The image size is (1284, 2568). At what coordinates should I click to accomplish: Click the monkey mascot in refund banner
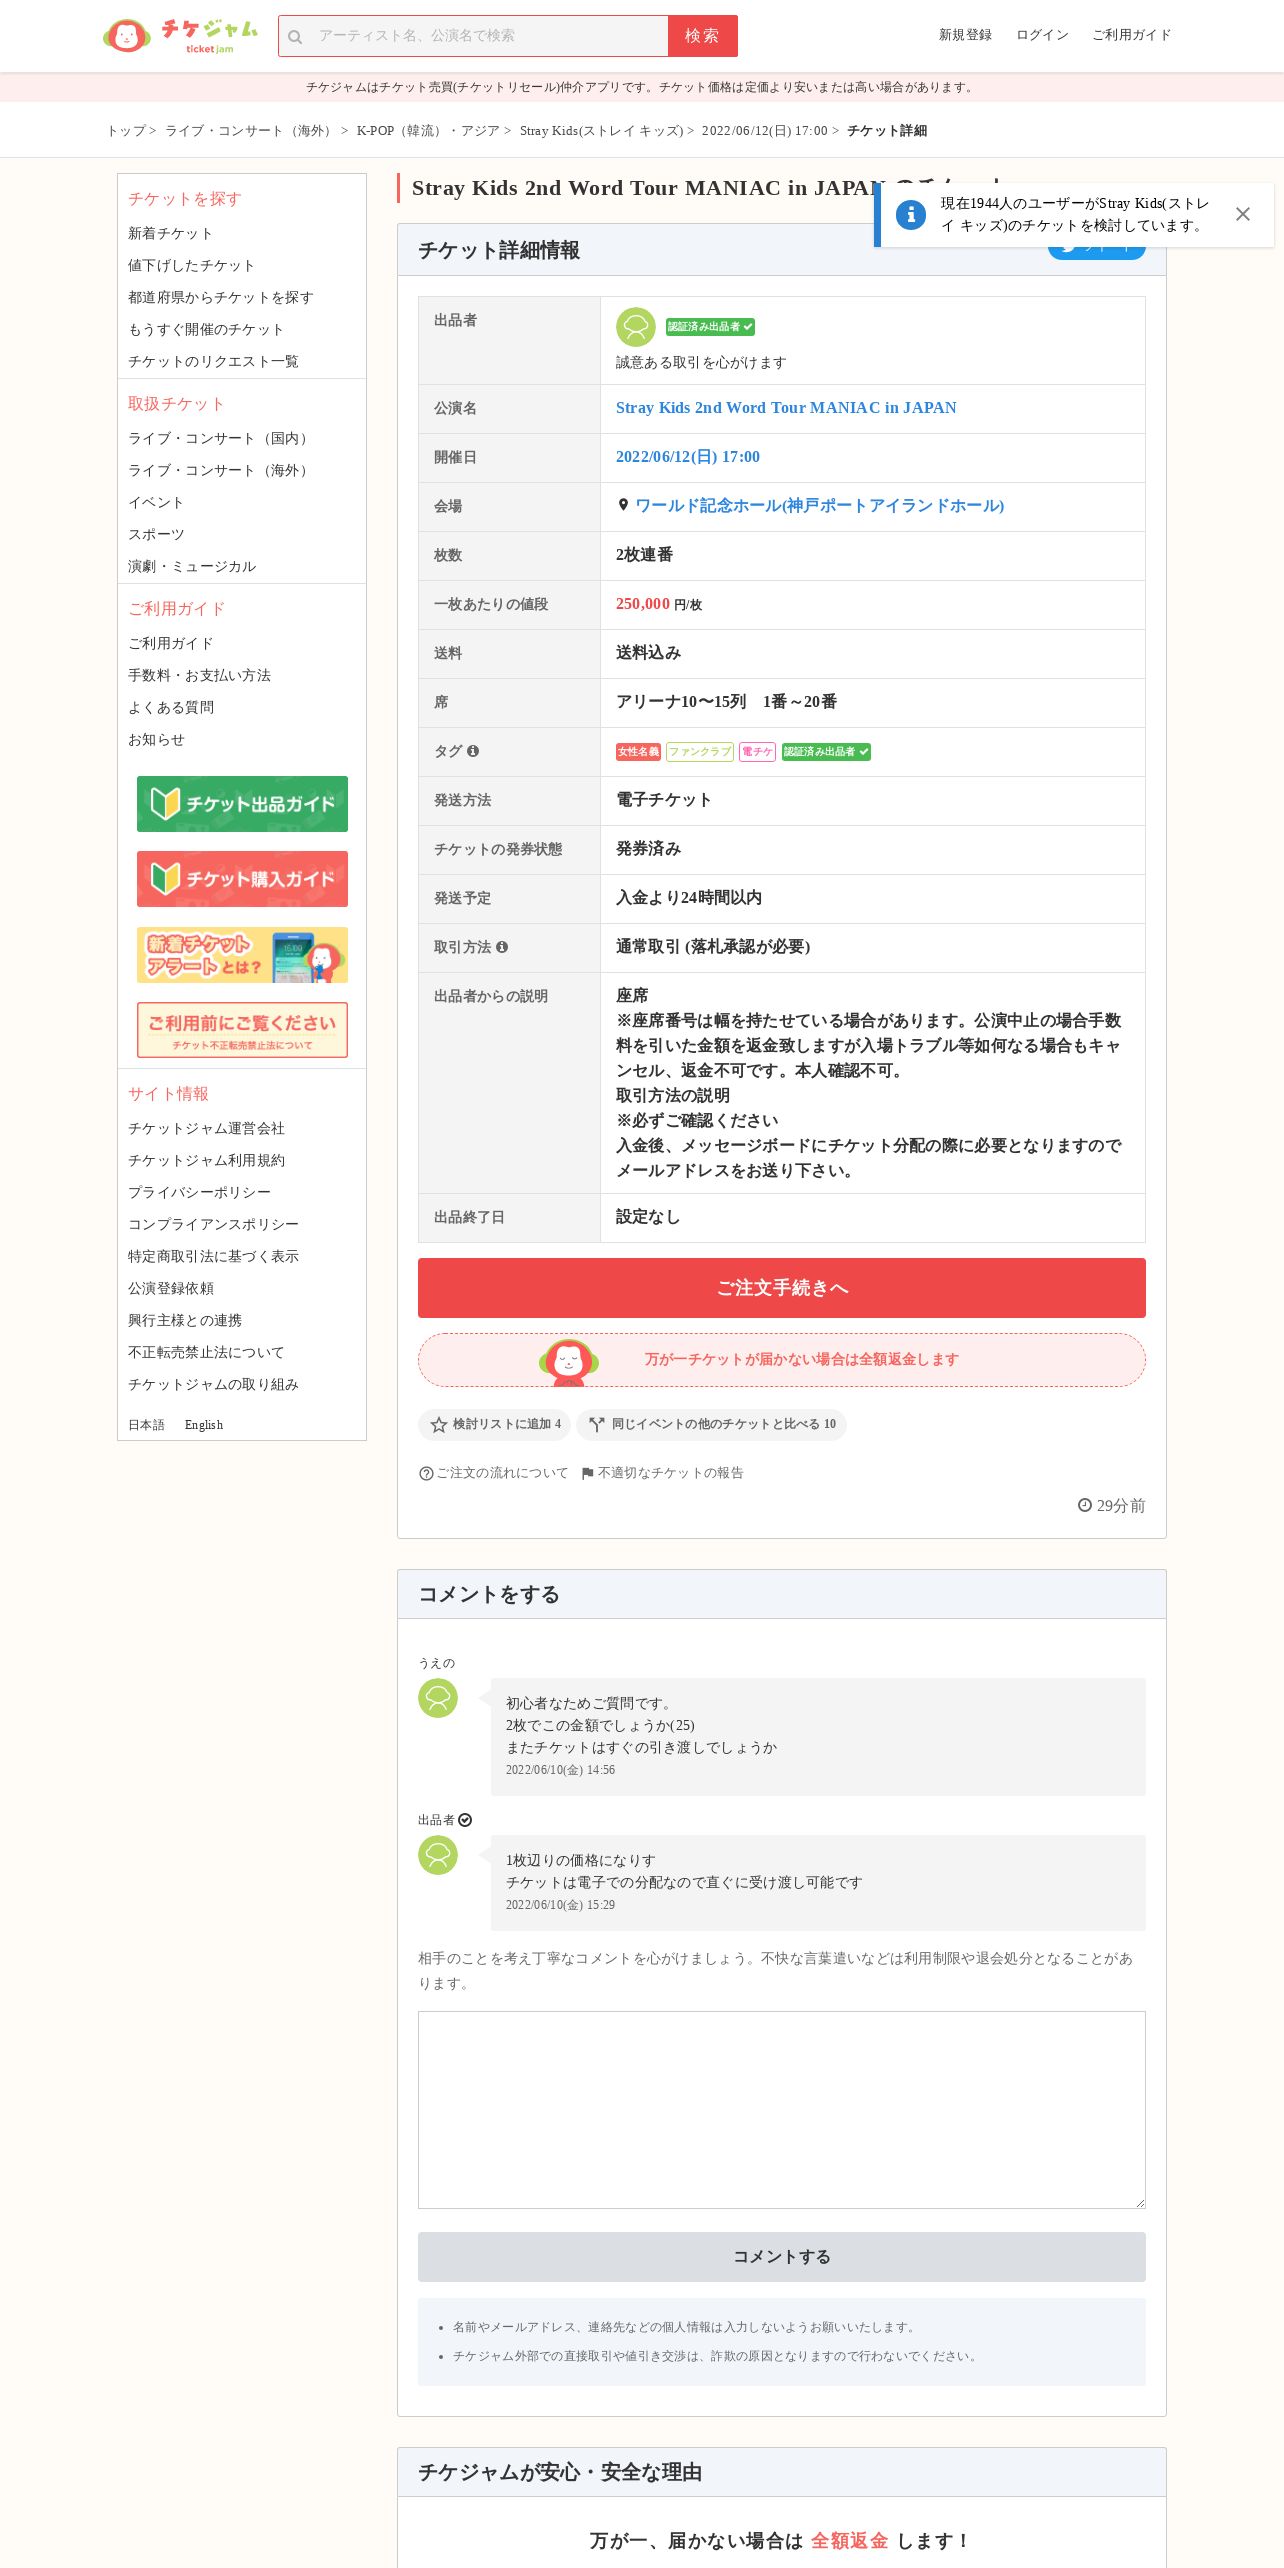point(569,1361)
